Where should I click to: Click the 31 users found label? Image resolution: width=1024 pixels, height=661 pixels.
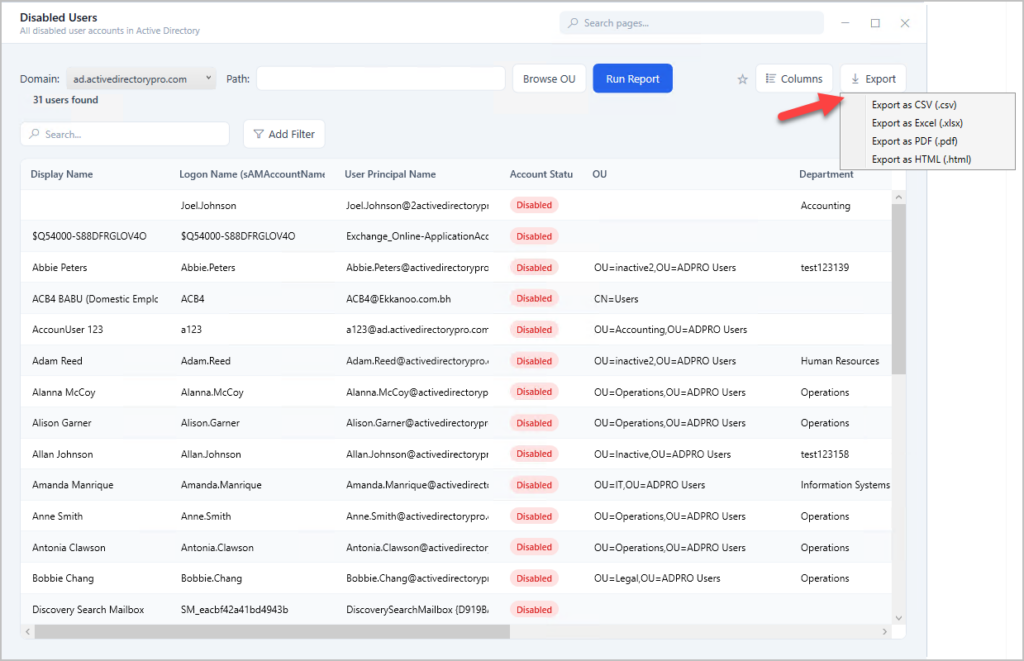point(65,100)
